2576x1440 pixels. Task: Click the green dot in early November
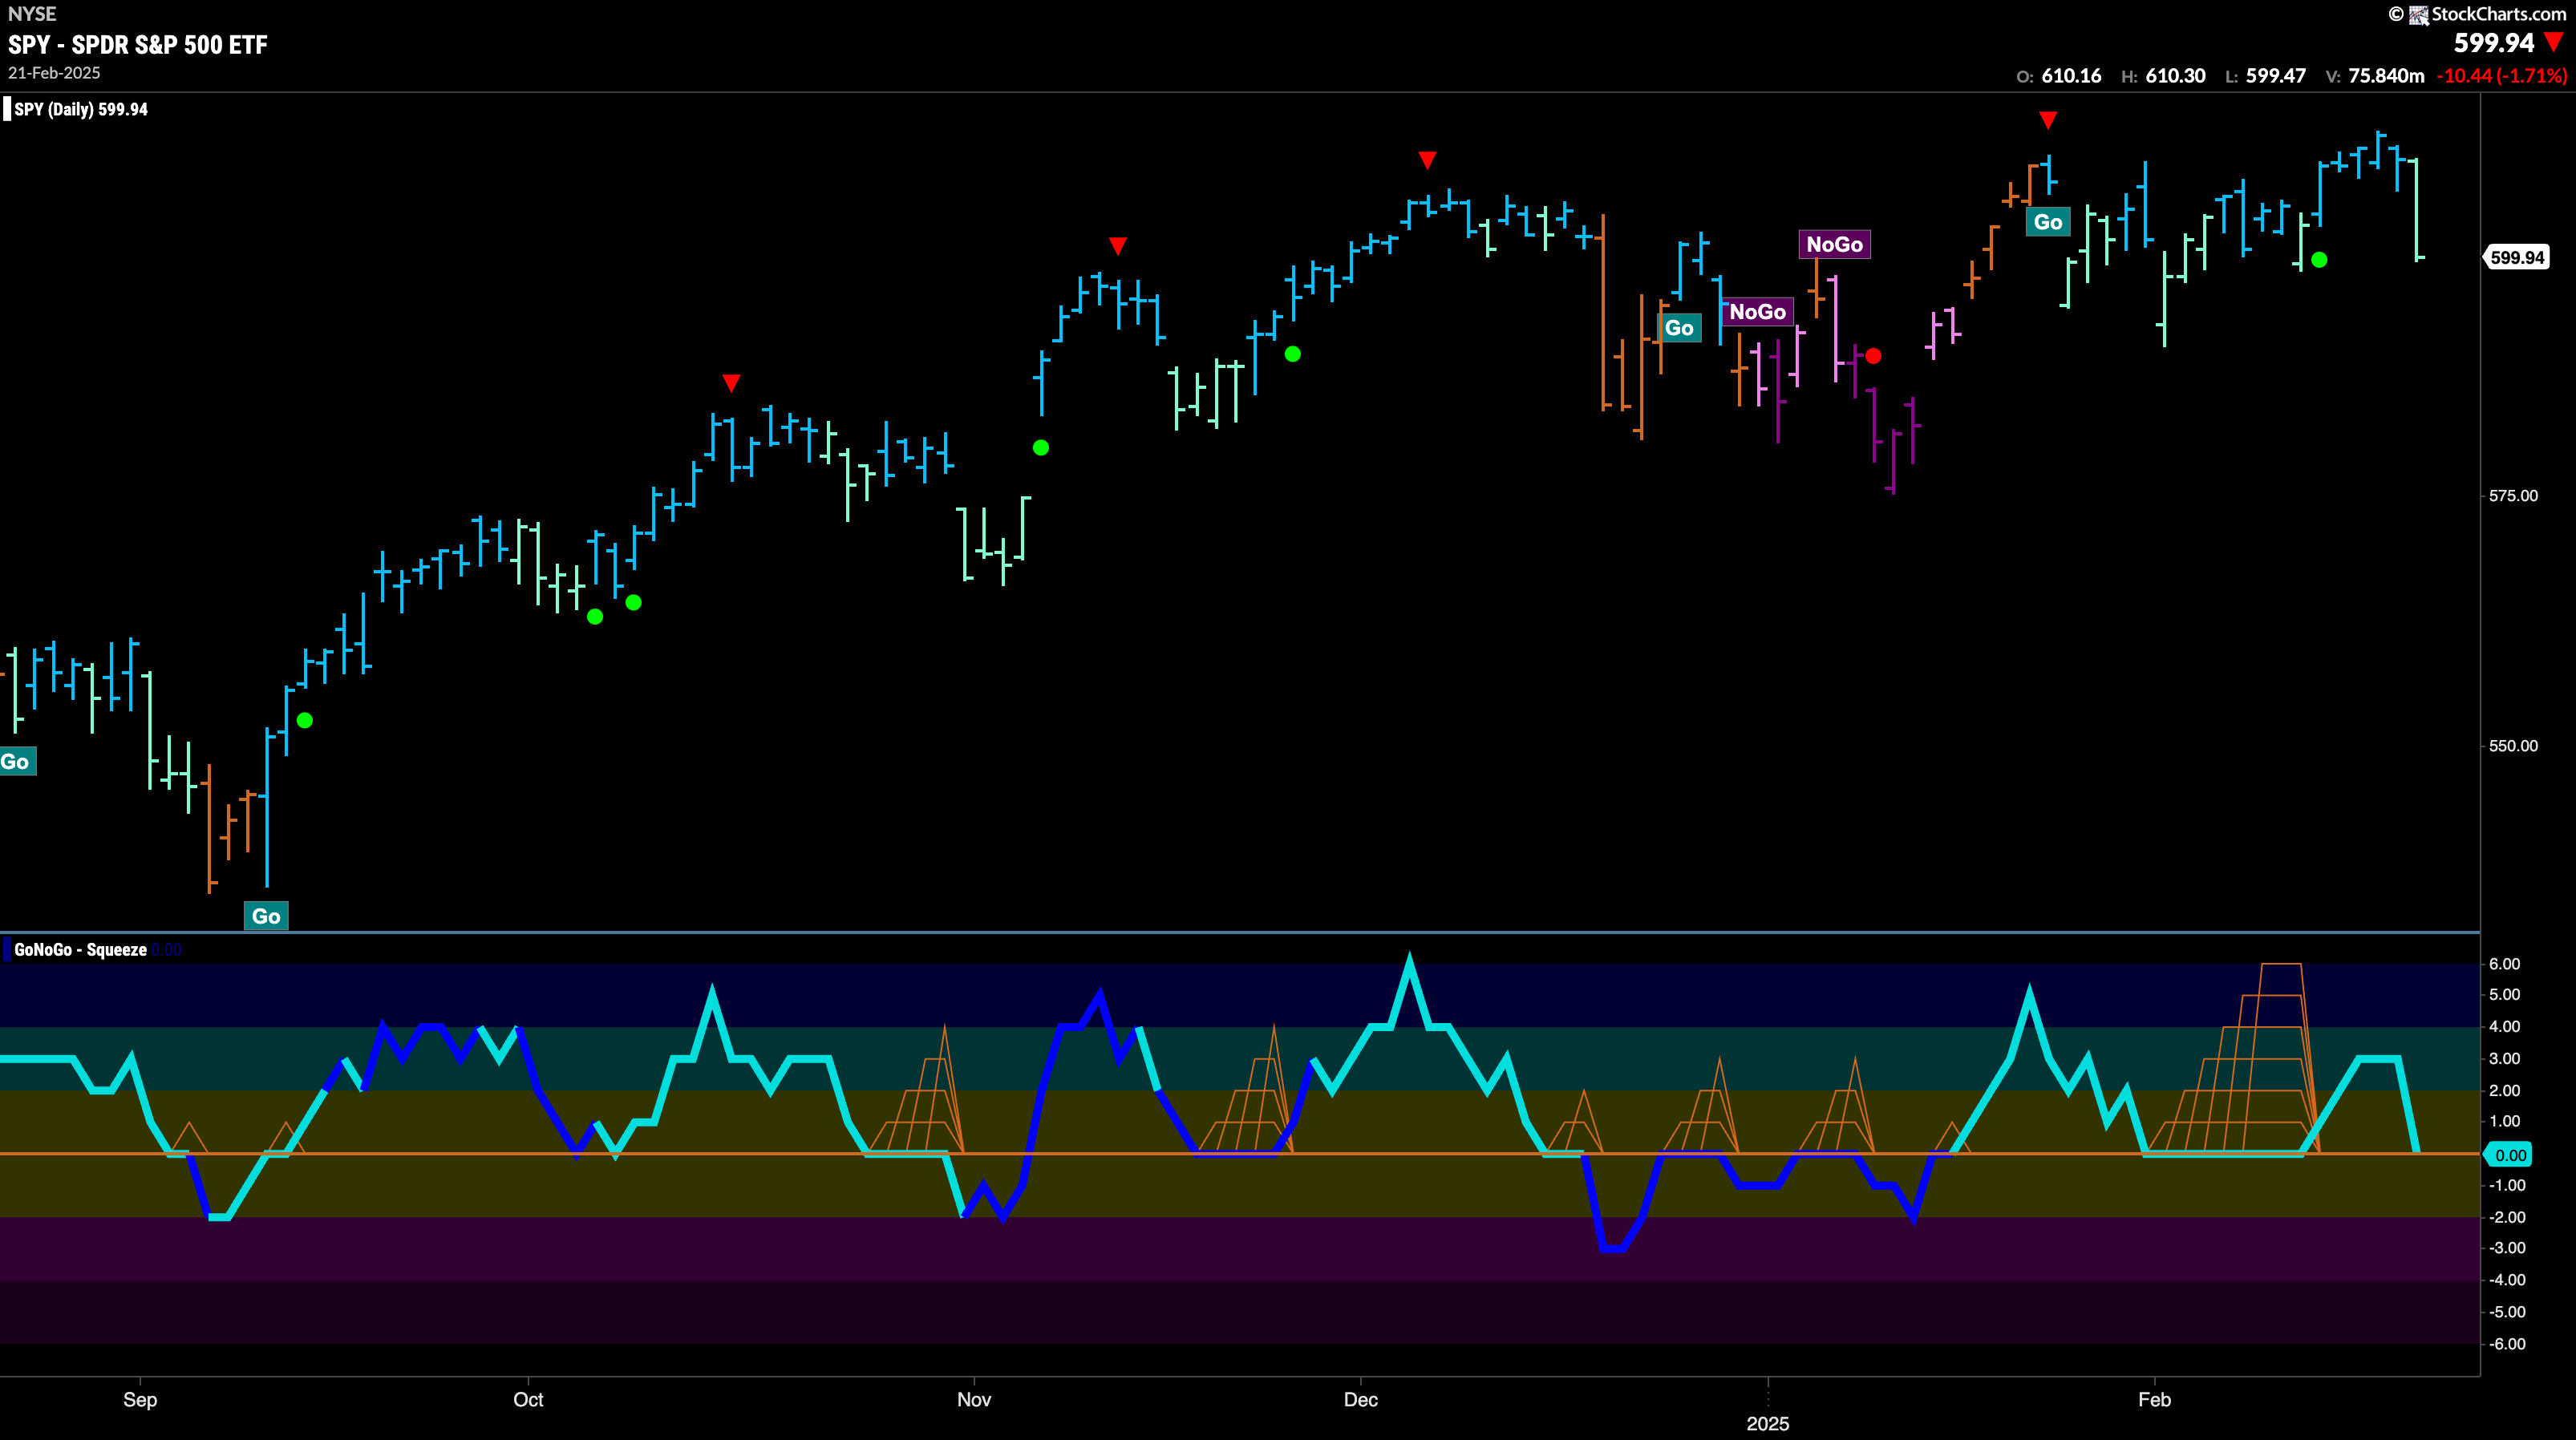point(1041,448)
